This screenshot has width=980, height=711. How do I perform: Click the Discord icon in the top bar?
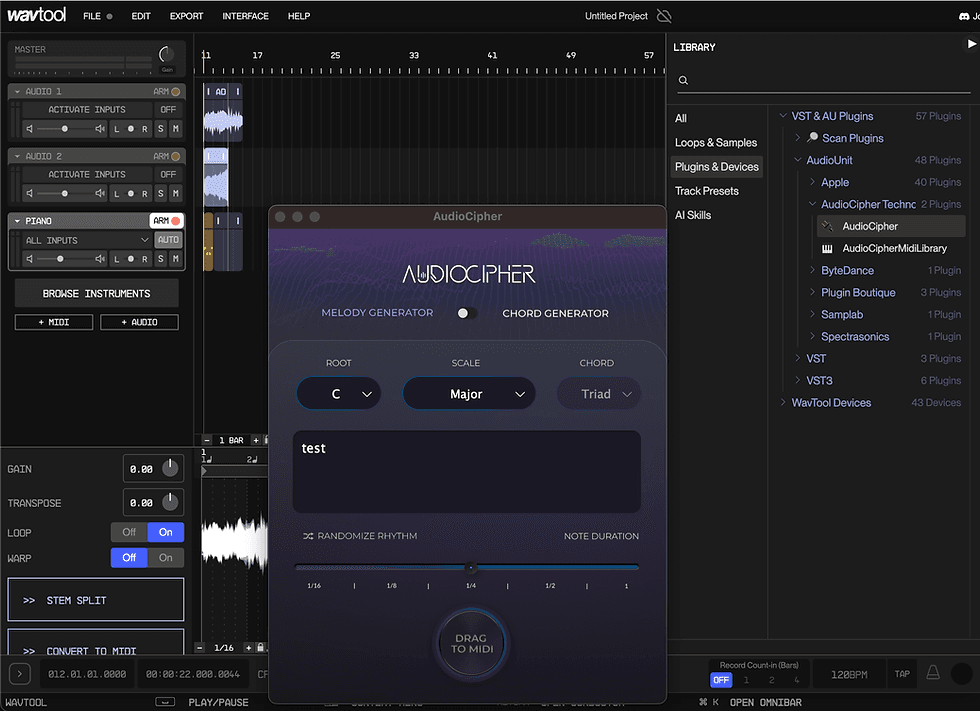coord(964,16)
